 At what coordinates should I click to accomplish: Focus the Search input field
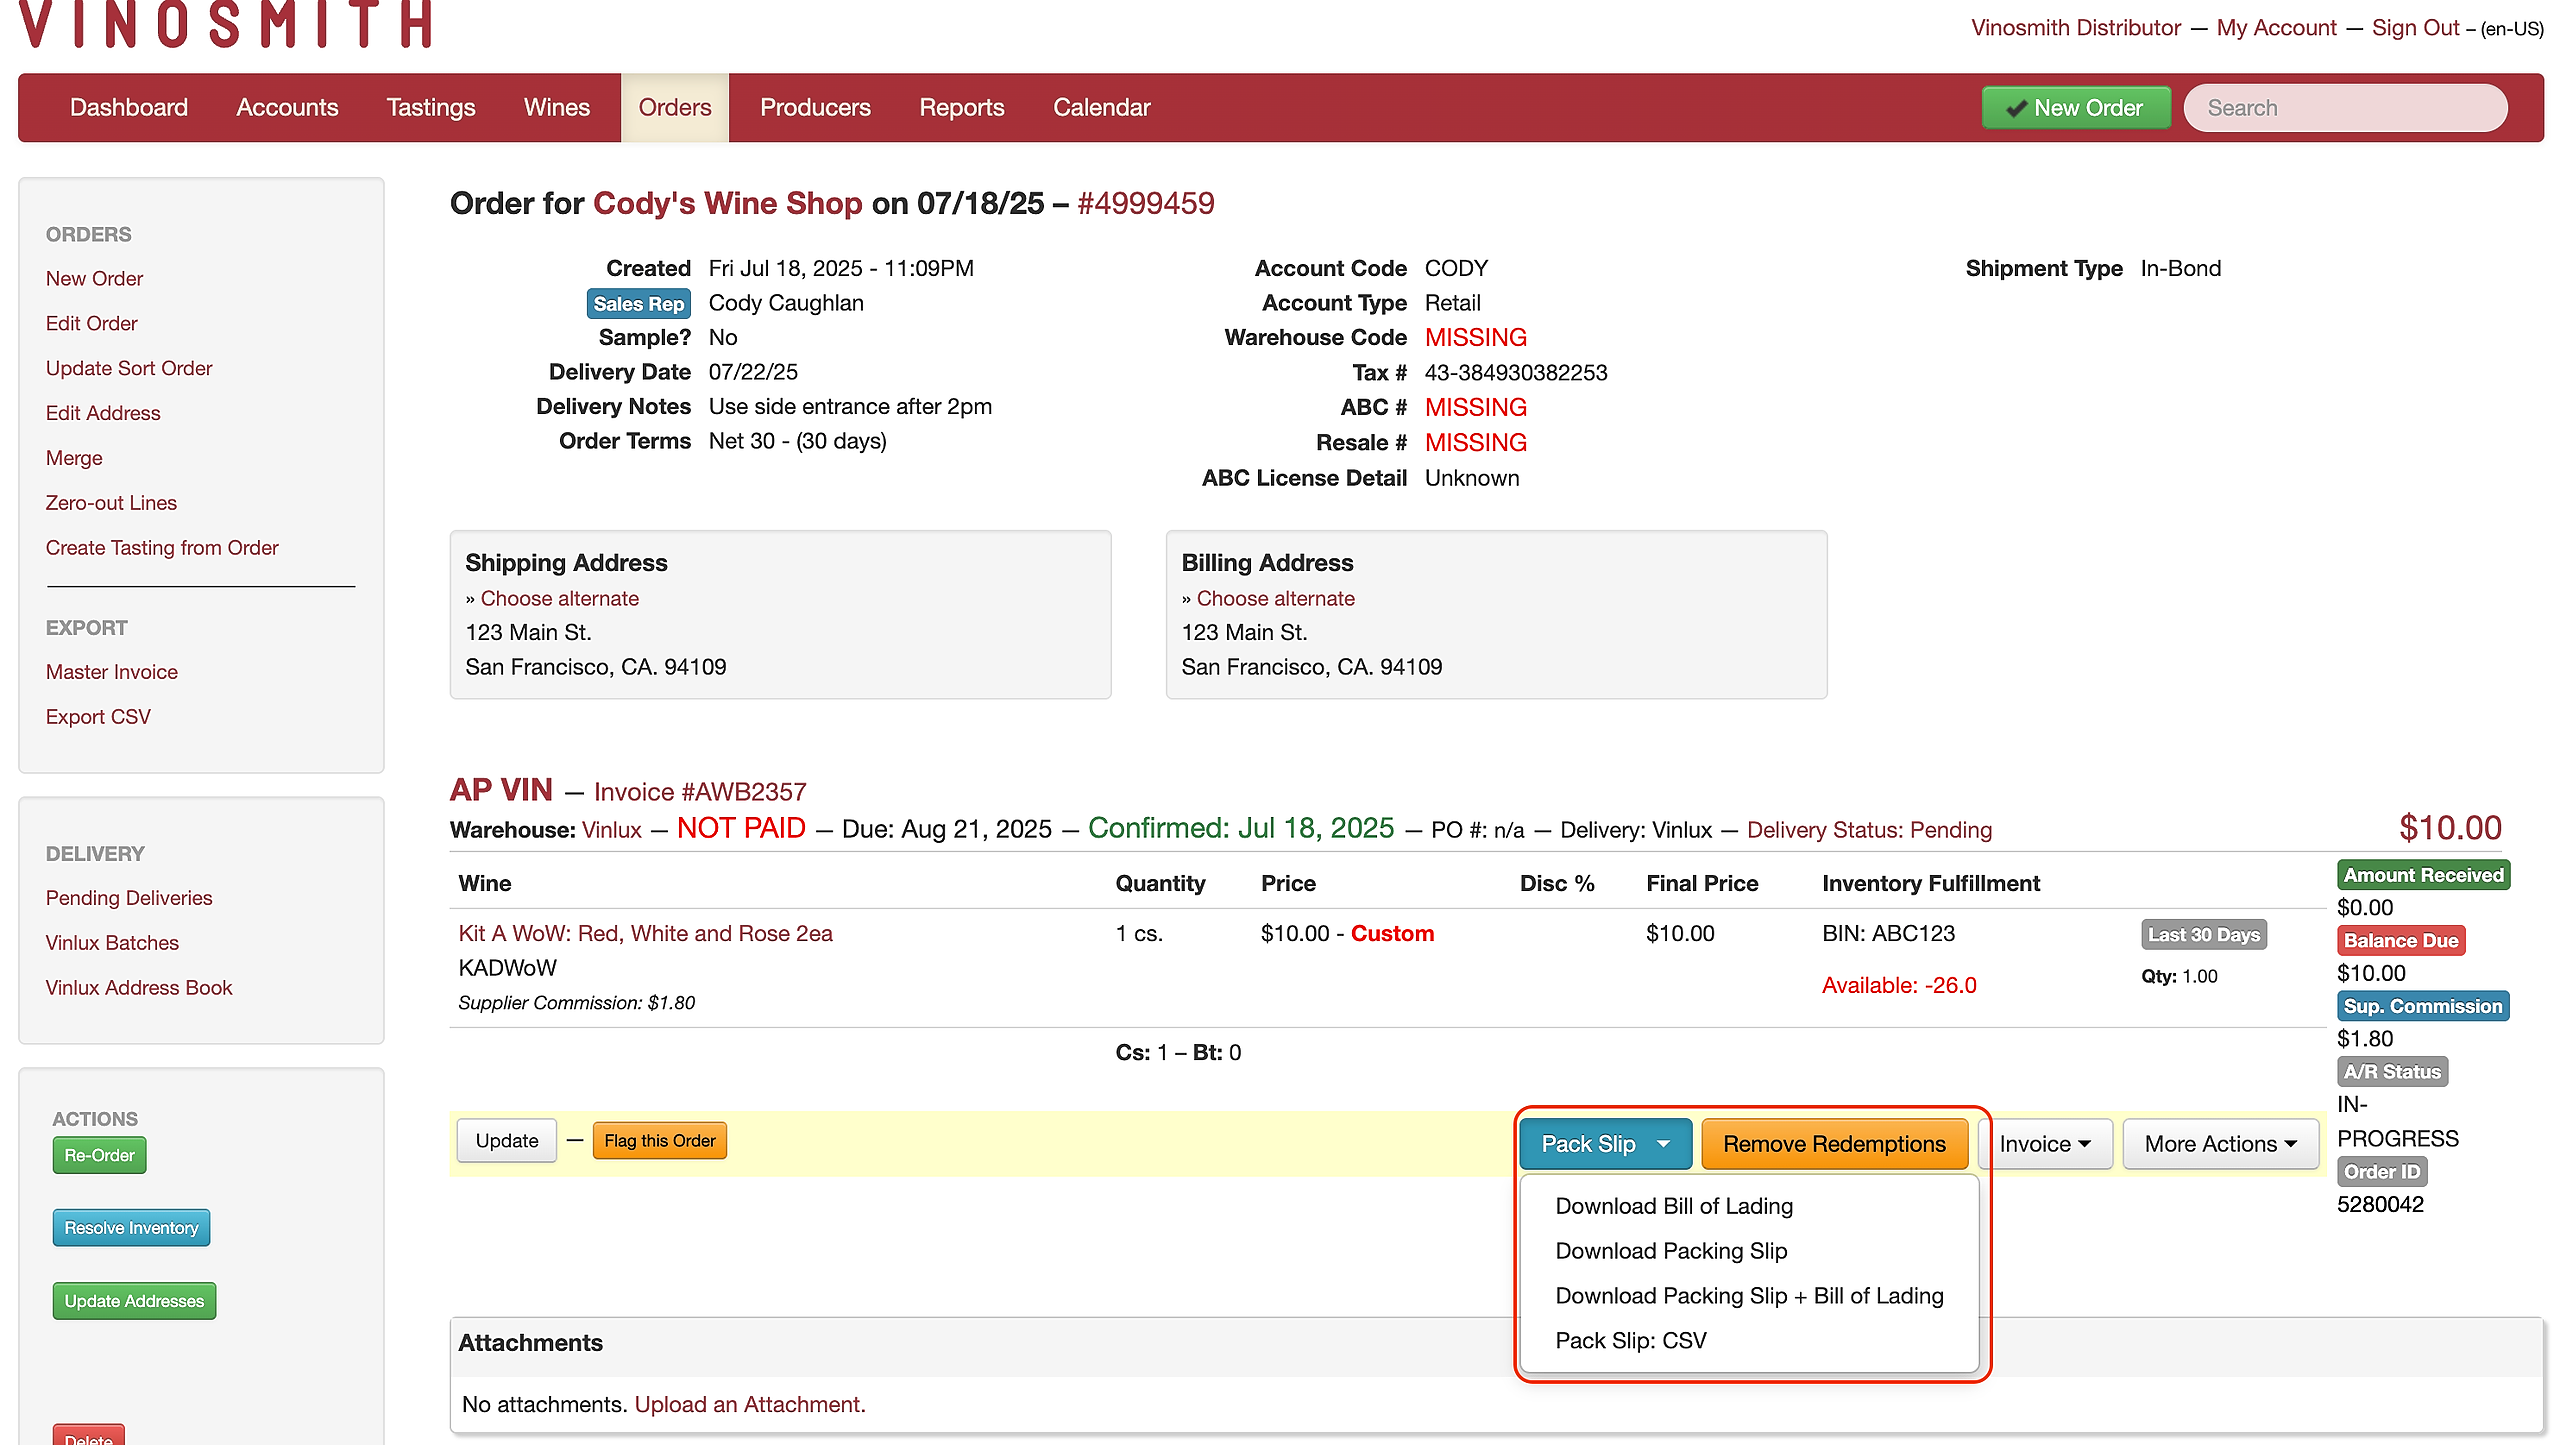(2345, 107)
